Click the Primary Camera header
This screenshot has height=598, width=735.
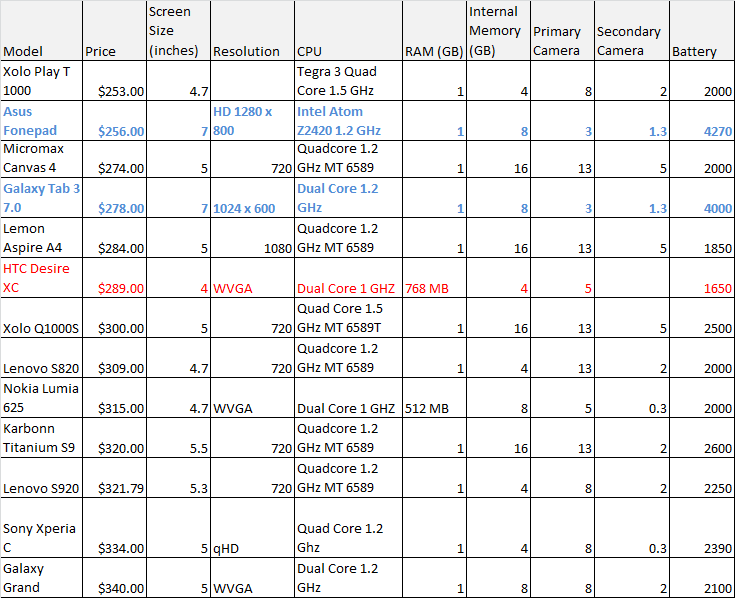[562, 30]
